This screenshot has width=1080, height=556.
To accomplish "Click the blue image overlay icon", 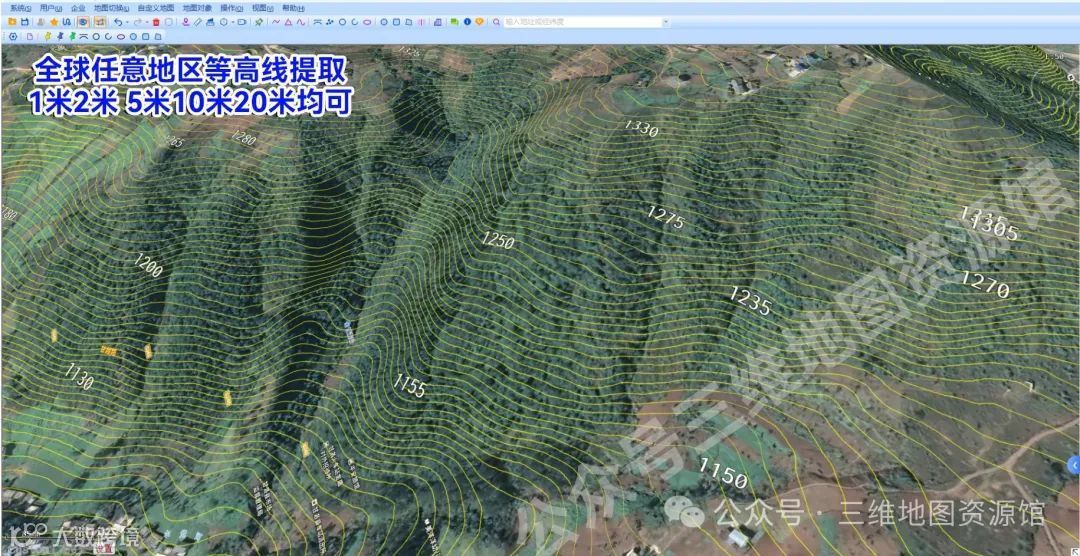I will 210,22.
